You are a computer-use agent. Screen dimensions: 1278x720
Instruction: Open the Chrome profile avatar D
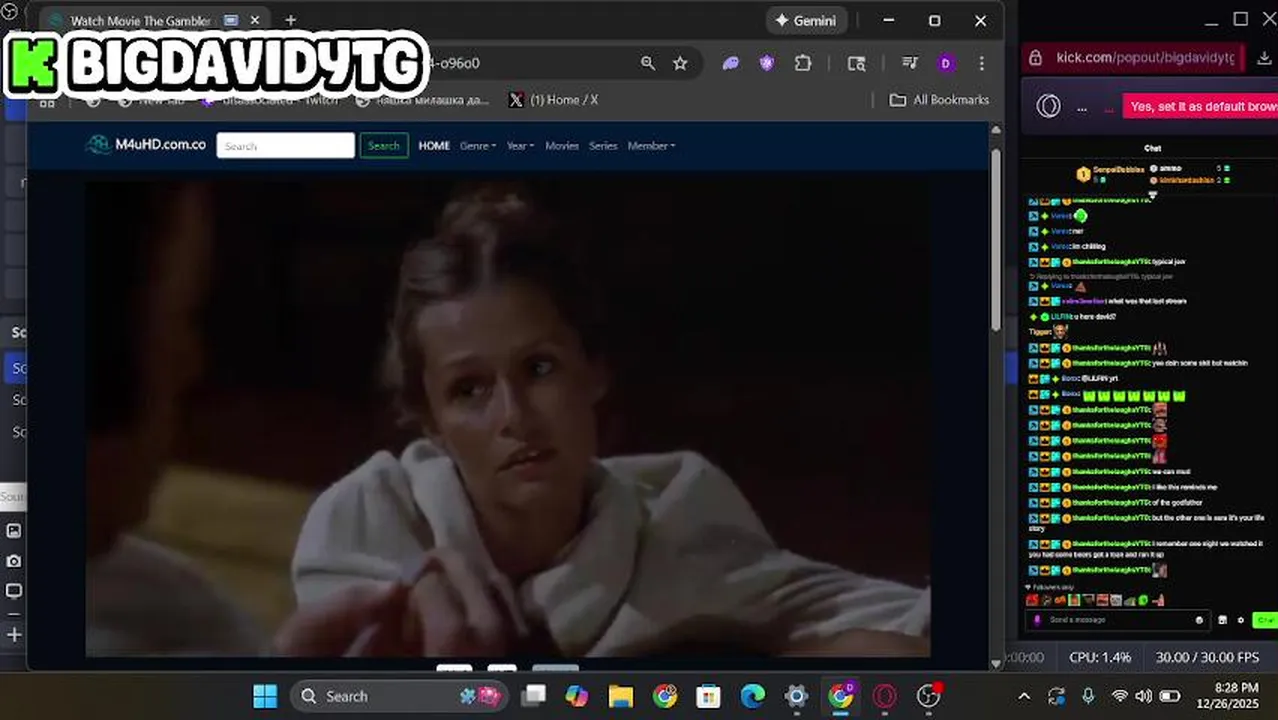click(945, 63)
